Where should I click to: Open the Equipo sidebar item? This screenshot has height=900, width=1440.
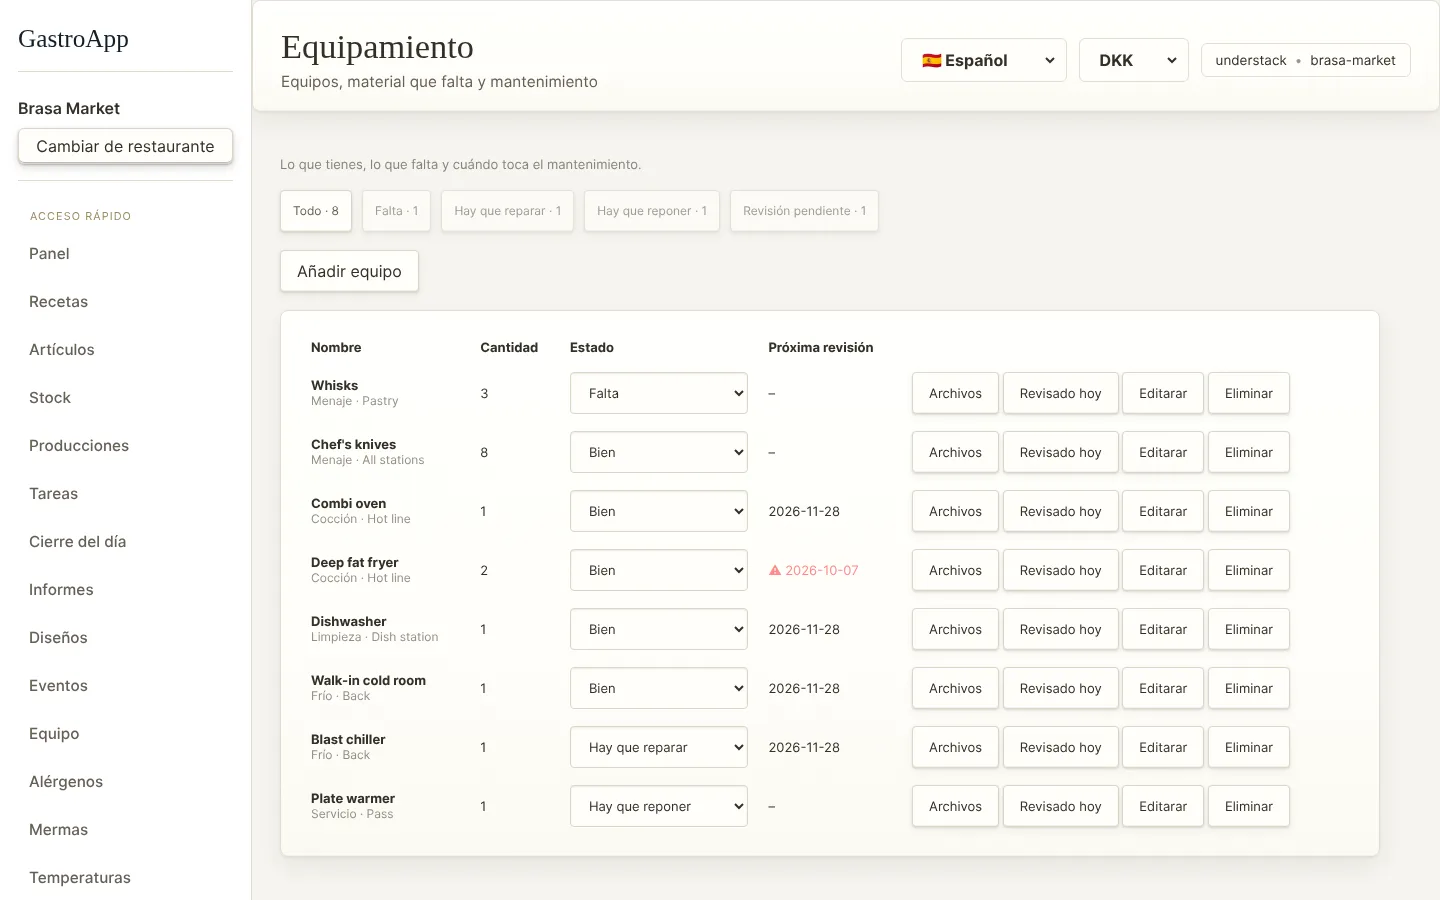pos(54,734)
